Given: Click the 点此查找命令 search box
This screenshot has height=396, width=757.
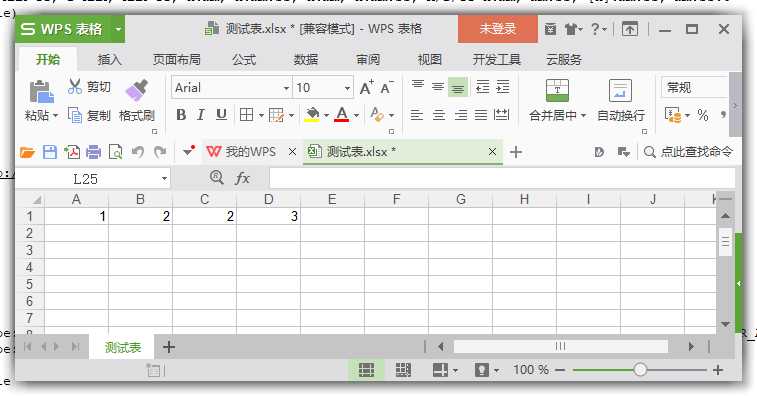Looking at the screenshot, I should pyautogui.click(x=689, y=152).
